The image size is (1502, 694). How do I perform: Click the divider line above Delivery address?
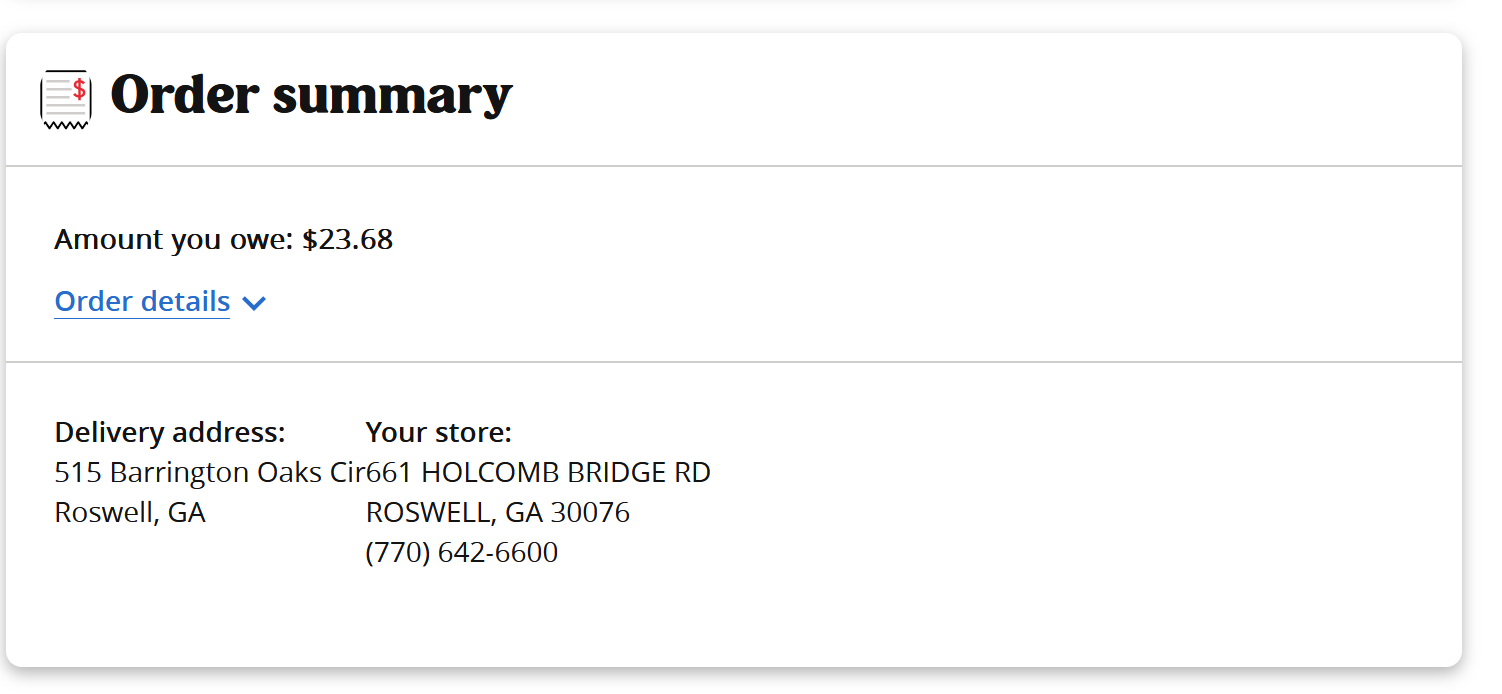click(733, 362)
